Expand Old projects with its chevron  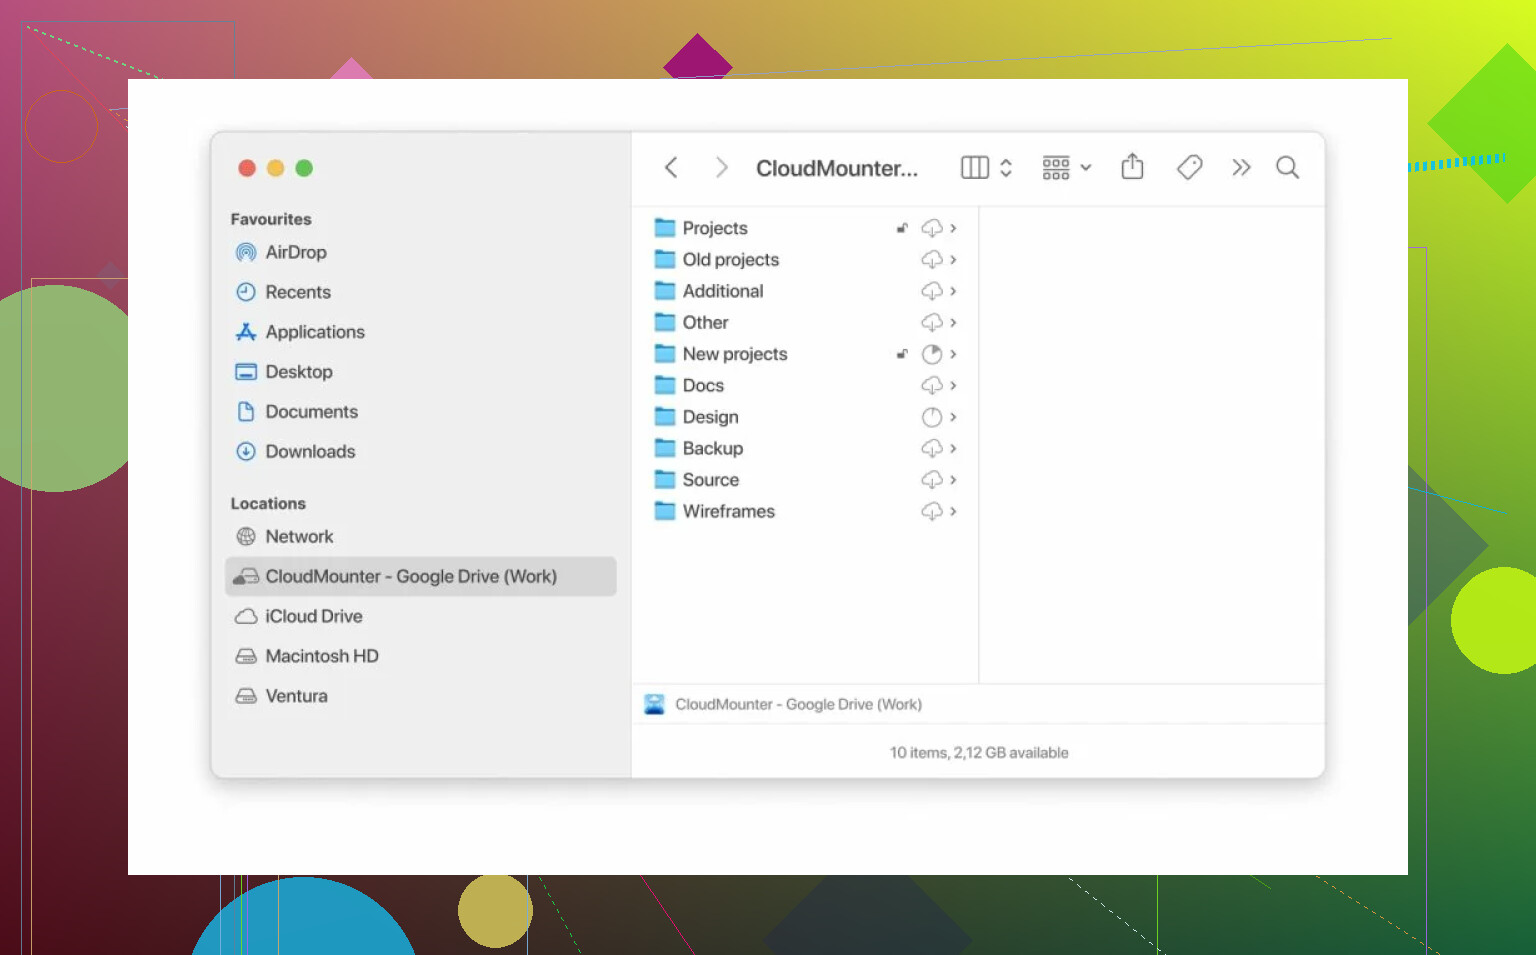953,260
